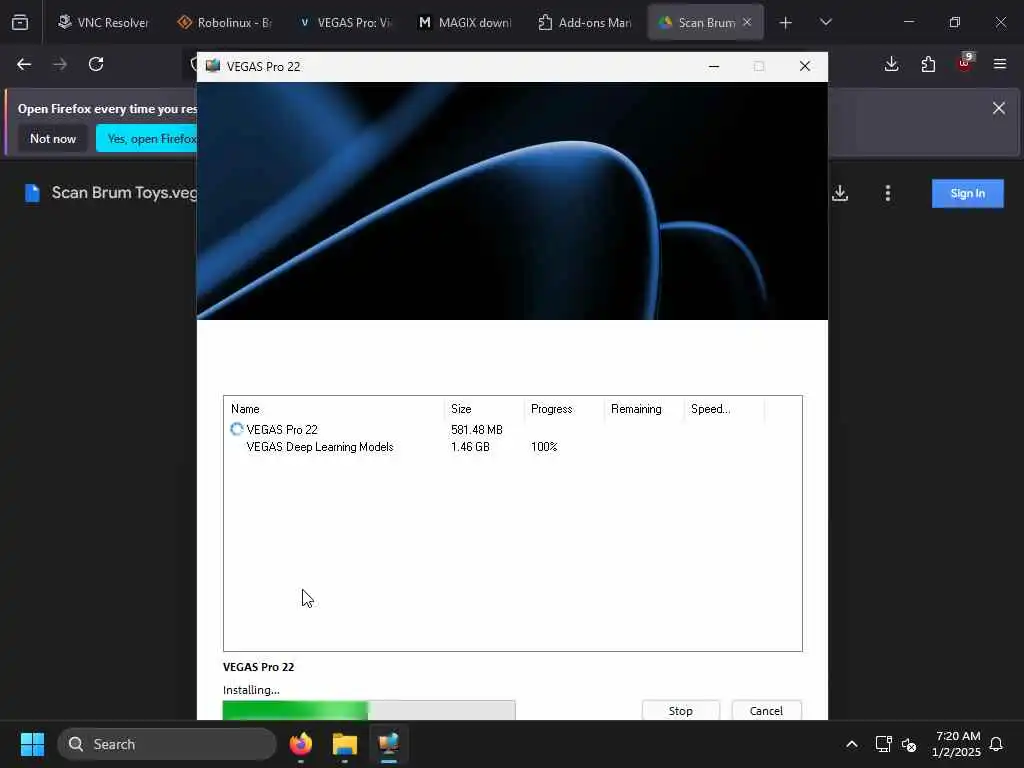Open the muted volume tray icon
Viewport: 1024px width, 768px height.
click(909, 744)
